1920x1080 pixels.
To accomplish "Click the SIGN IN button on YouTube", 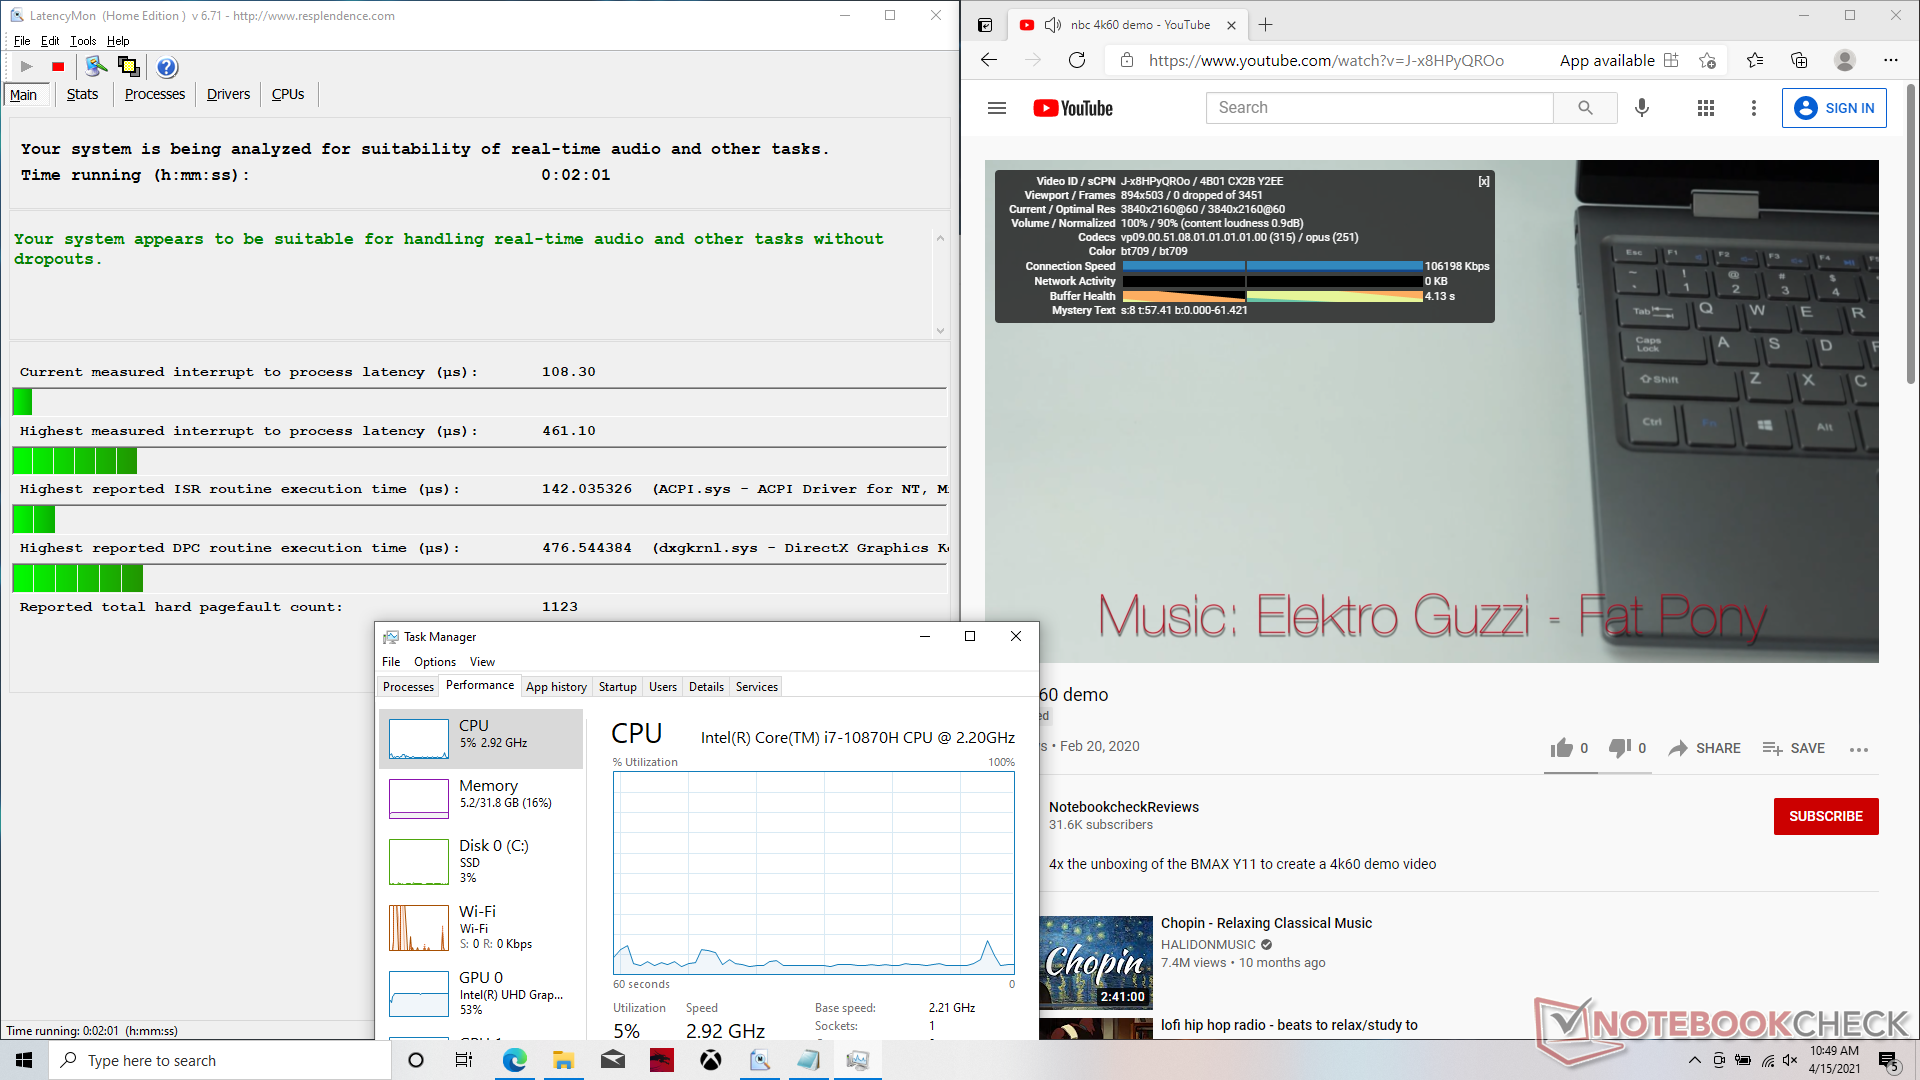I will click(x=1834, y=108).
